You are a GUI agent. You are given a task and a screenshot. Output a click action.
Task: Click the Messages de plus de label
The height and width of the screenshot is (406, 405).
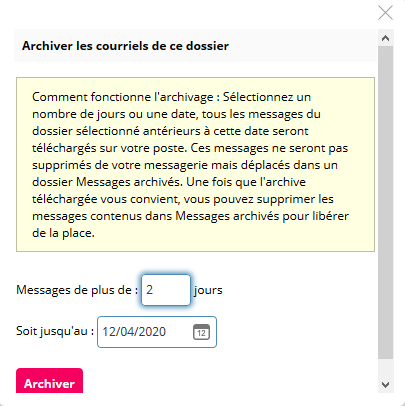pyautogui.click(x=77, y=290)
